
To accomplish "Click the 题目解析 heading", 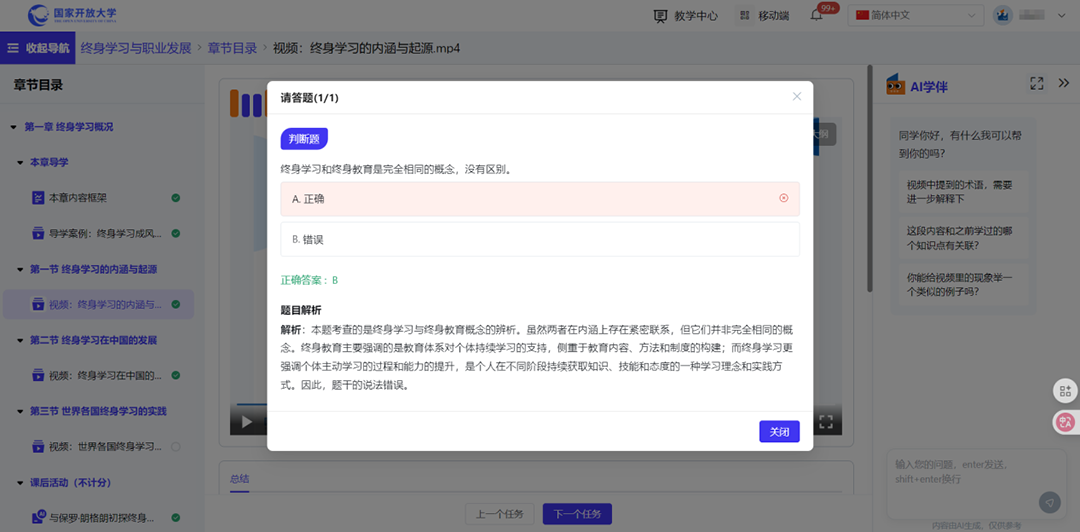I will (301, 310).
